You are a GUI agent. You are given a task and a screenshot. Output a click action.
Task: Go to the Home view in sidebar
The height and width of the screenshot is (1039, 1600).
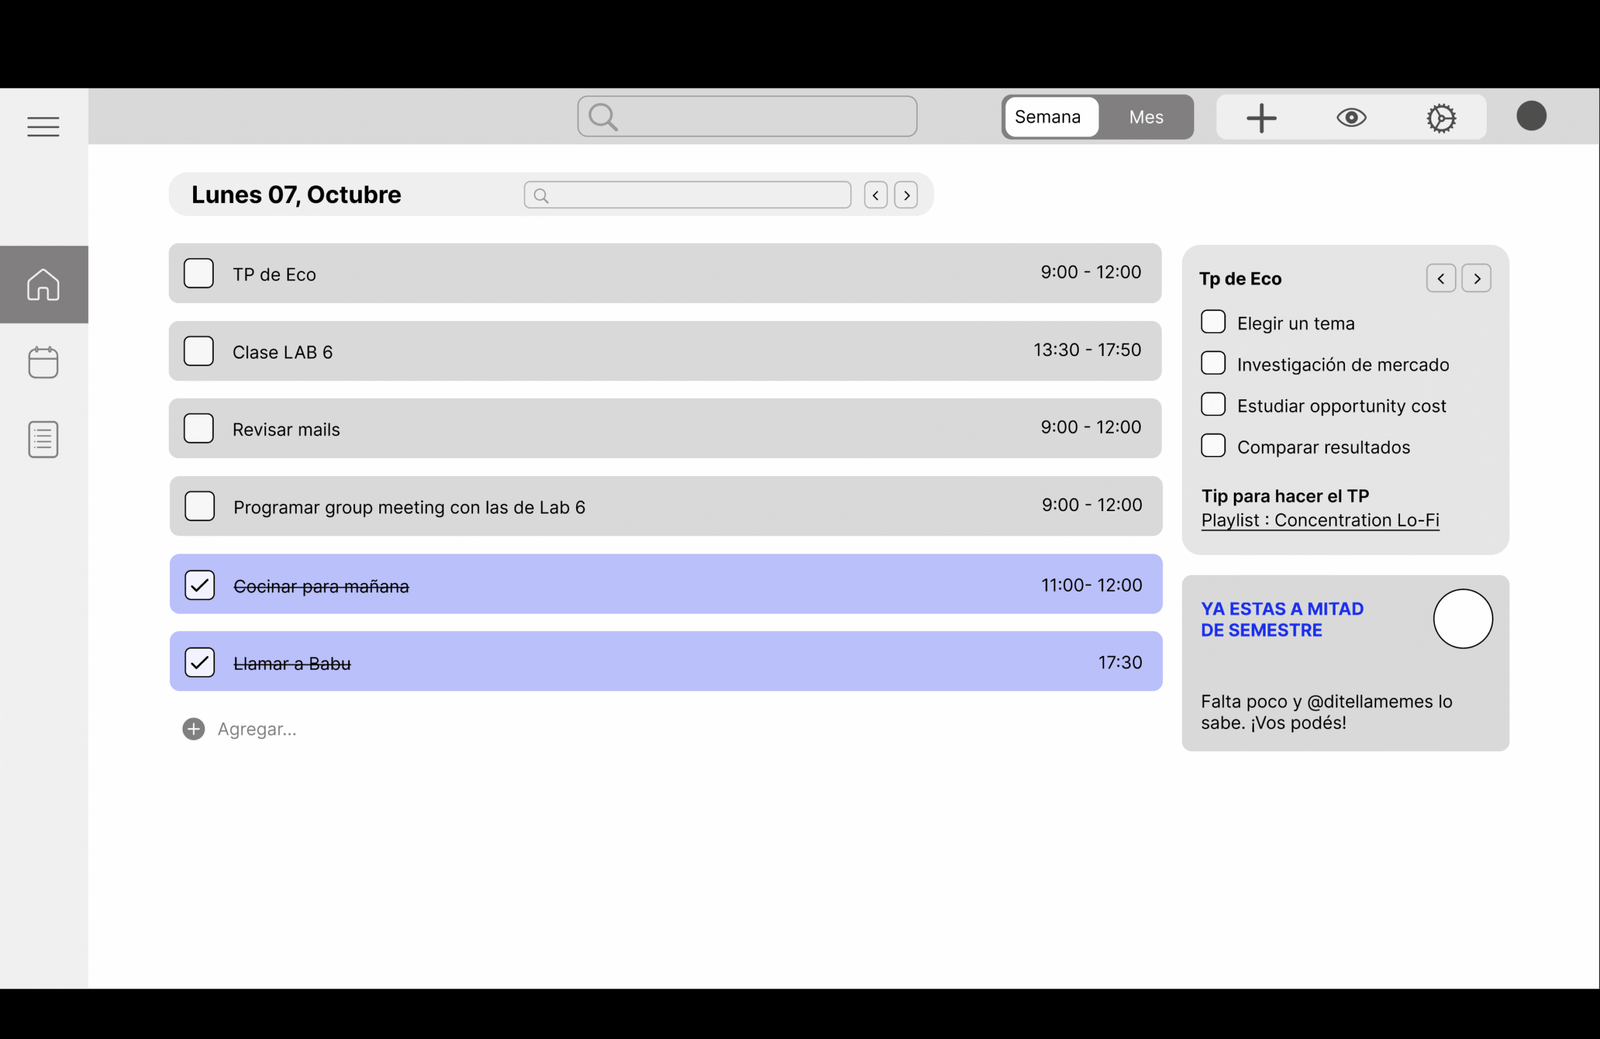(43, 285)
